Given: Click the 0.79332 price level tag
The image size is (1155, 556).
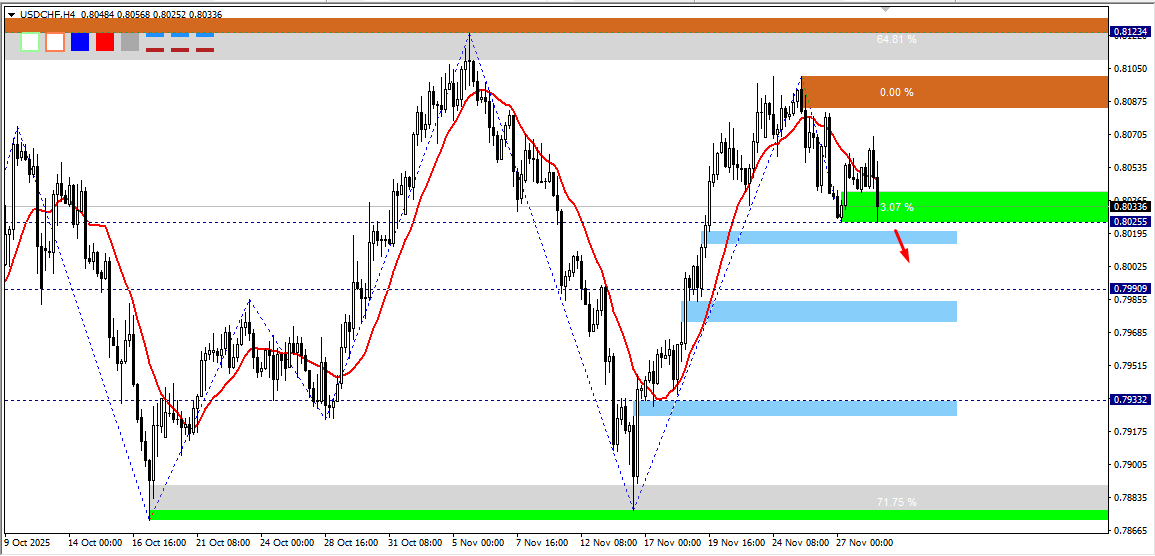Looking at the screenshot, I should [x=1130, y=399].
